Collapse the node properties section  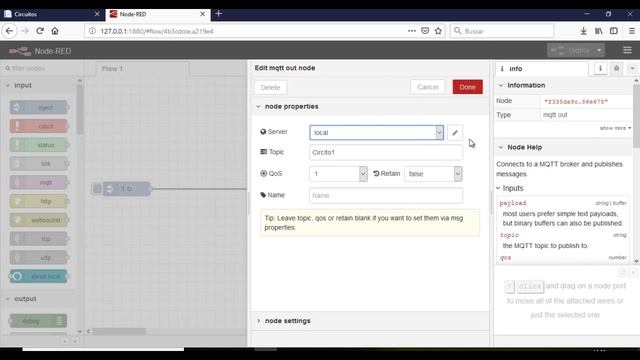pyautogui.click(x=258, y=107)
